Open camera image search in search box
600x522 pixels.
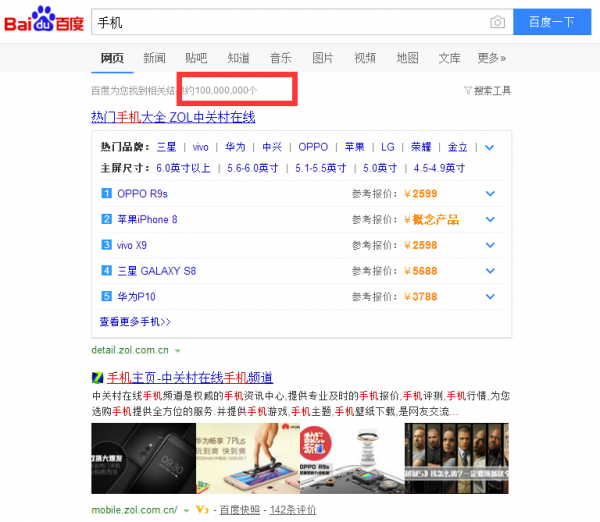tap(497, 22)
